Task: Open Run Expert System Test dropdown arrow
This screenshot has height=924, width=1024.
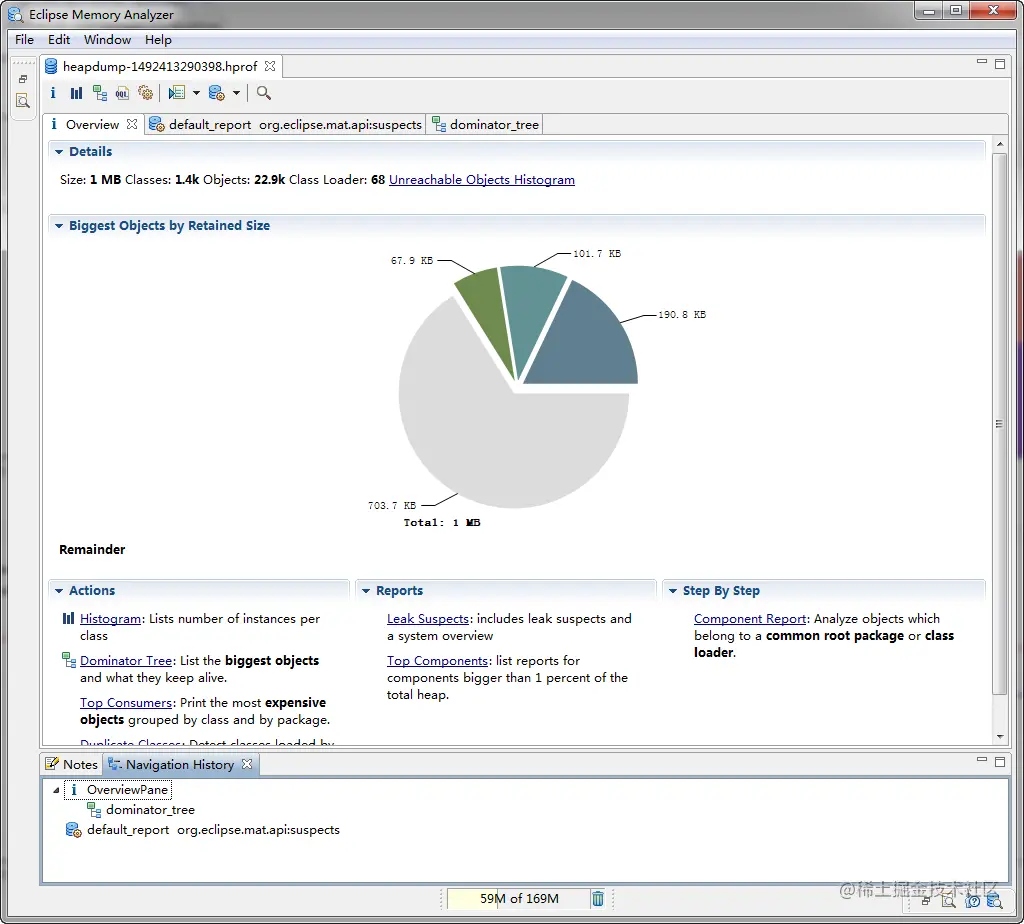Action: (x=236, y=93)
